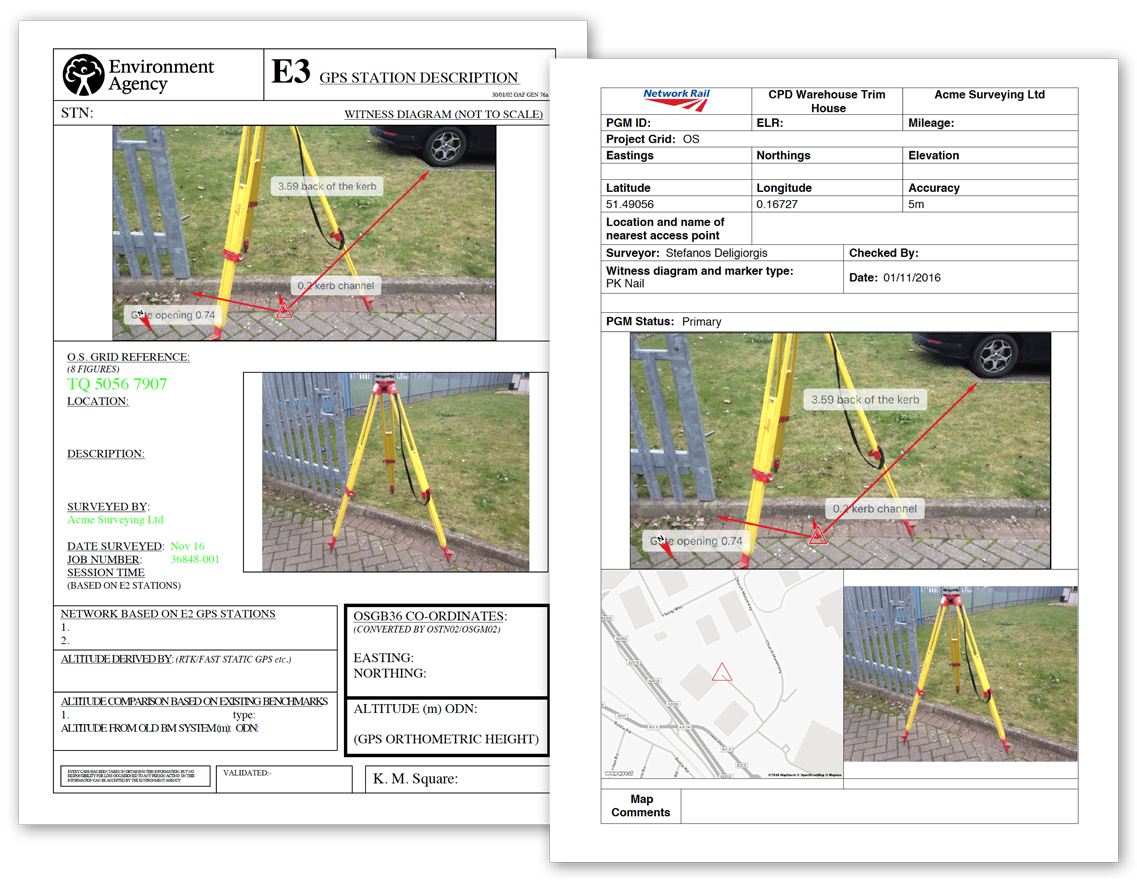Open the tripod photo beside the O.S. grid reference
Image resolution: width=1137 pixels, height=883 pixels.
pos(395,472)
